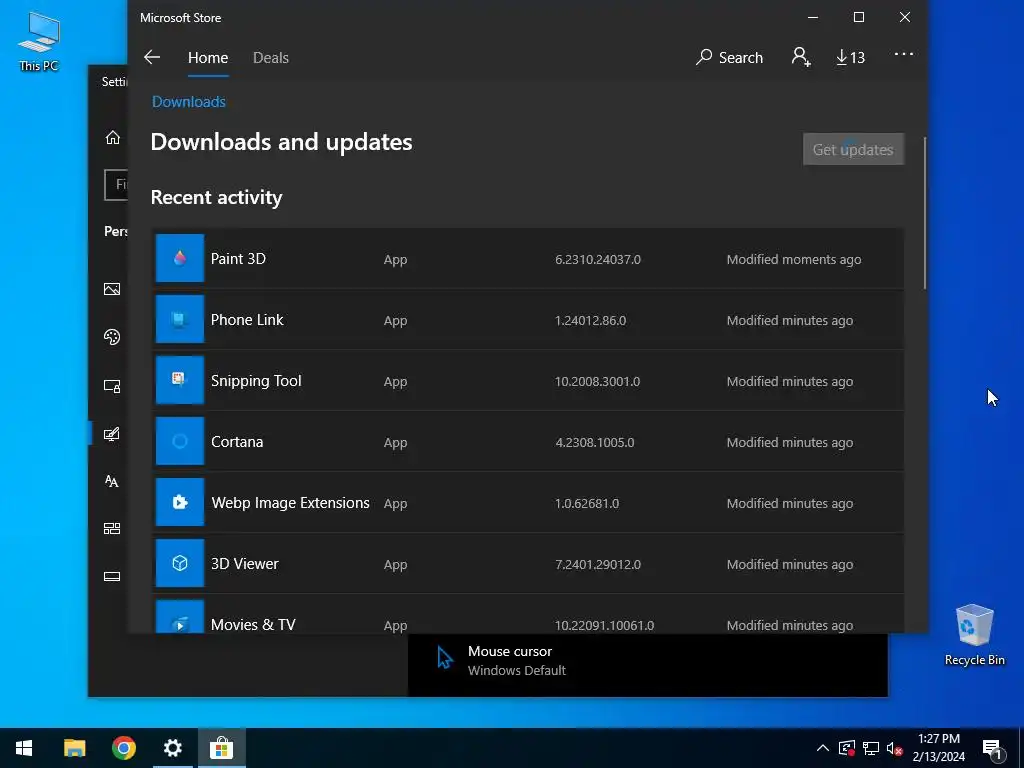
Task: Select the Paint 3D row name
Action: click(238, 259)
